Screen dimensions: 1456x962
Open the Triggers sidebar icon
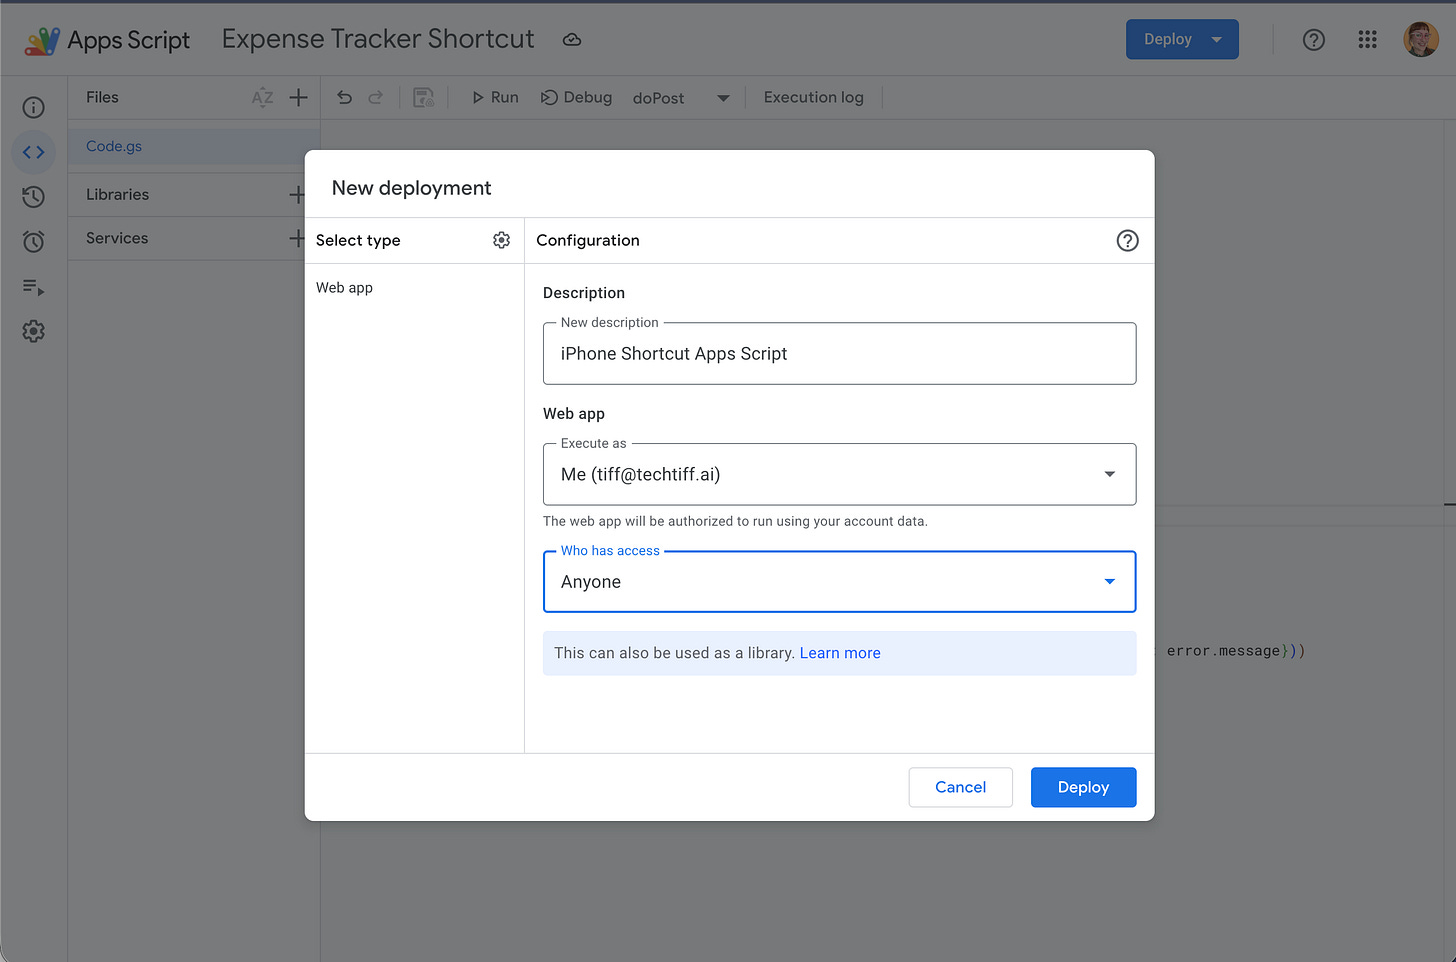point(33,241)
